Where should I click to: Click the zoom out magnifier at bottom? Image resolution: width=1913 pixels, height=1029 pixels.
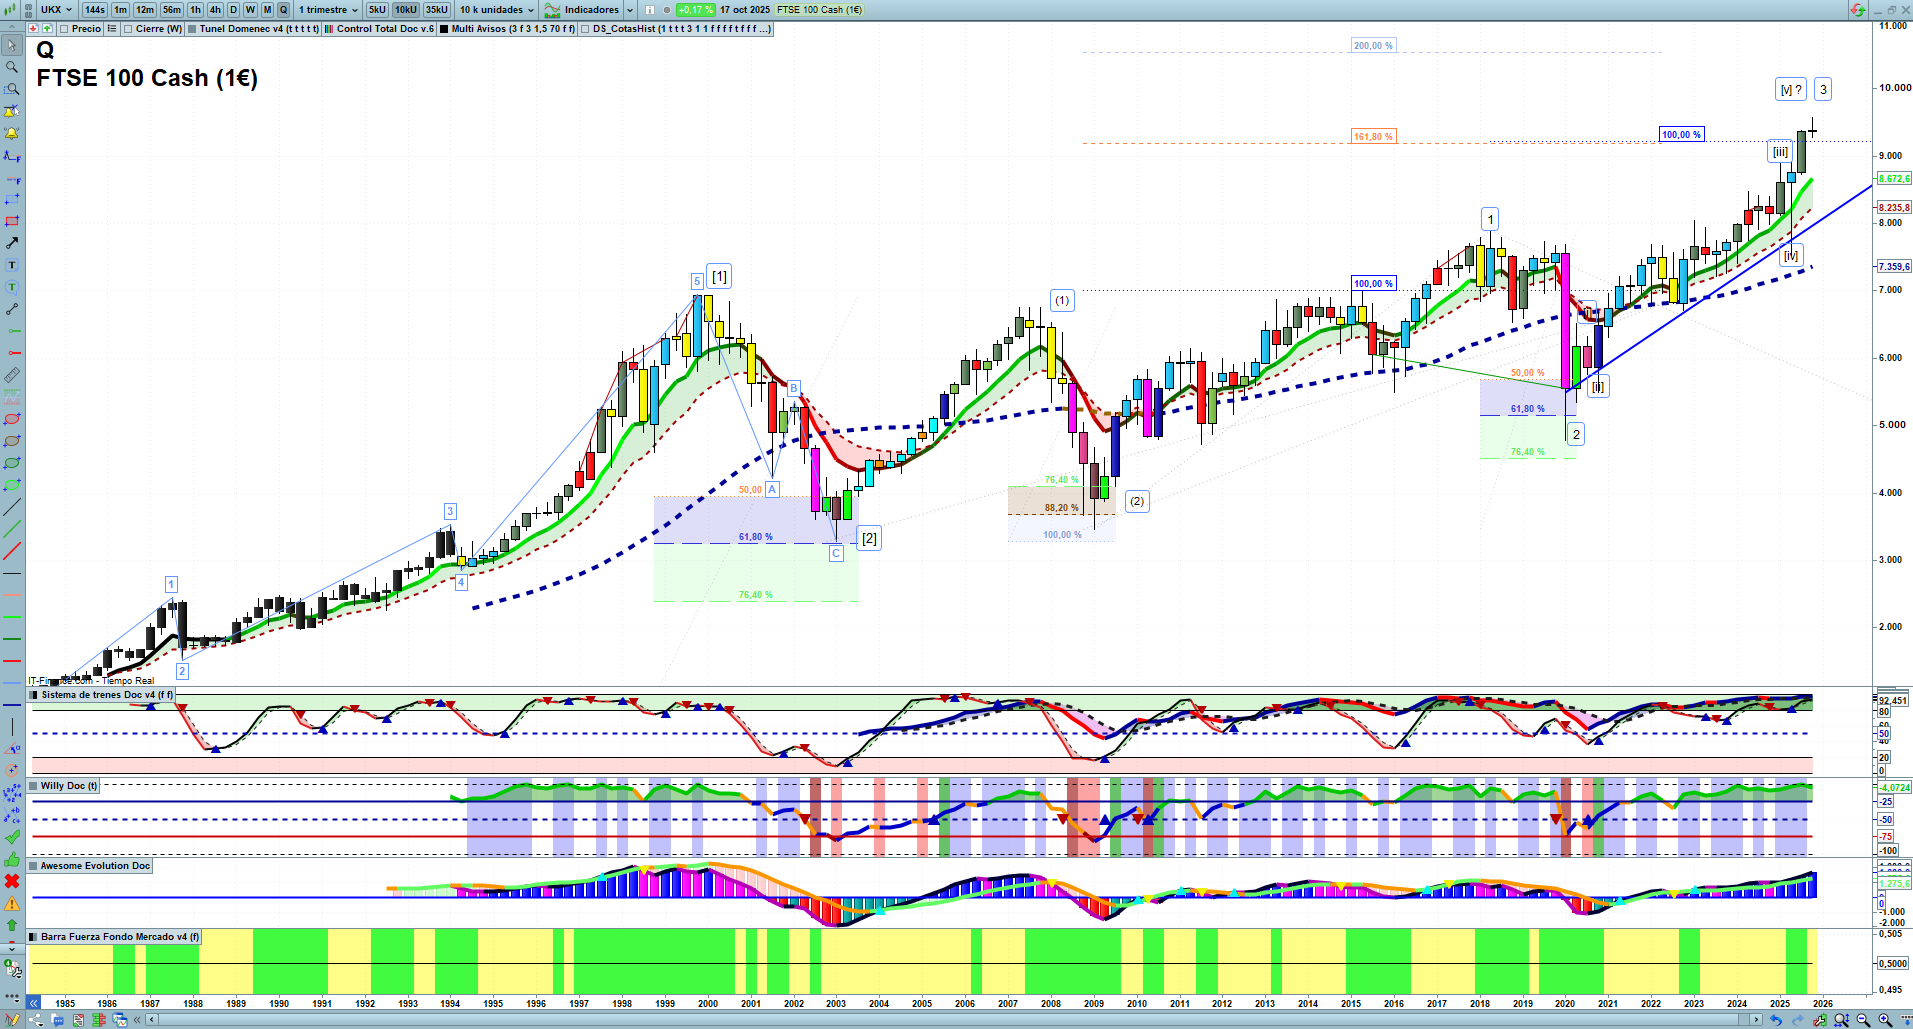[x=1863, y=1020]
